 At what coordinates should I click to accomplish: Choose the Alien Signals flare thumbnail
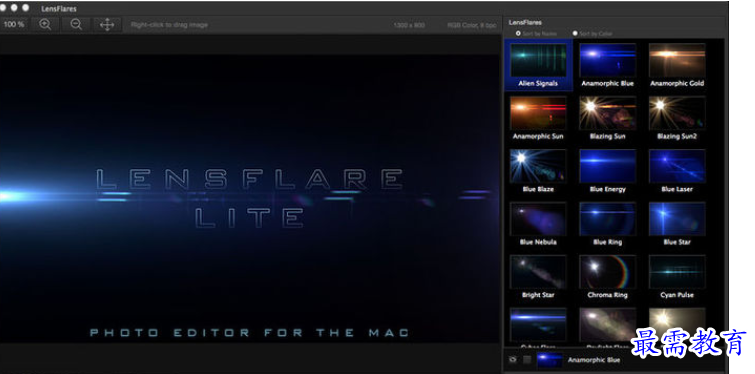(538, 60)
